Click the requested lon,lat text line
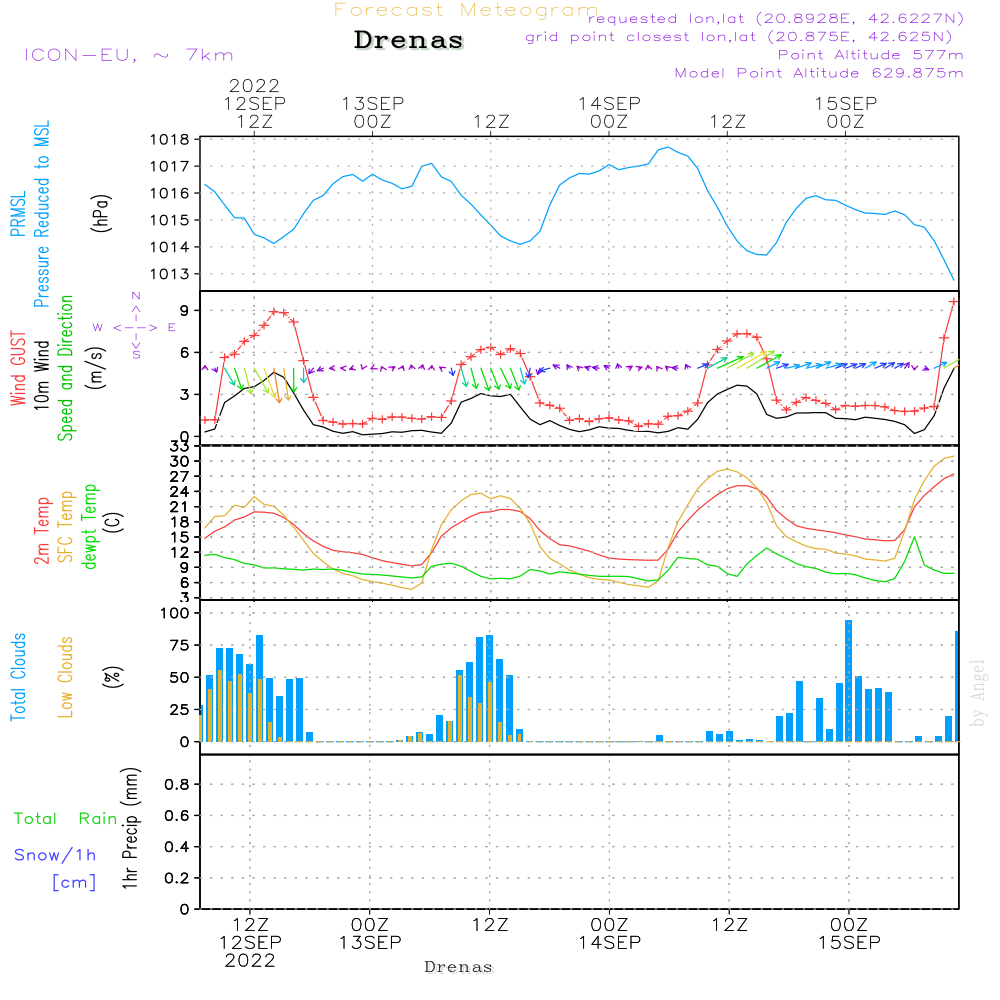The image size is (1000, 1000). coord(776,19)
